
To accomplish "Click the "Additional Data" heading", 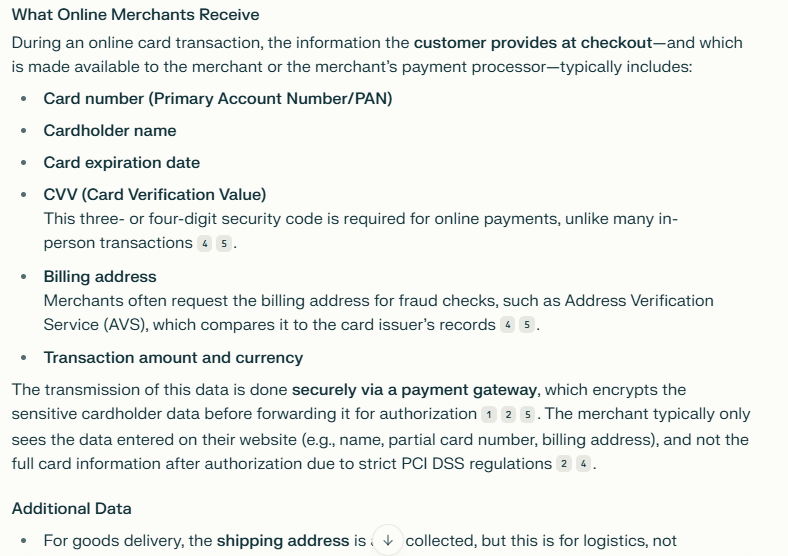I will (x=71, y=509).
